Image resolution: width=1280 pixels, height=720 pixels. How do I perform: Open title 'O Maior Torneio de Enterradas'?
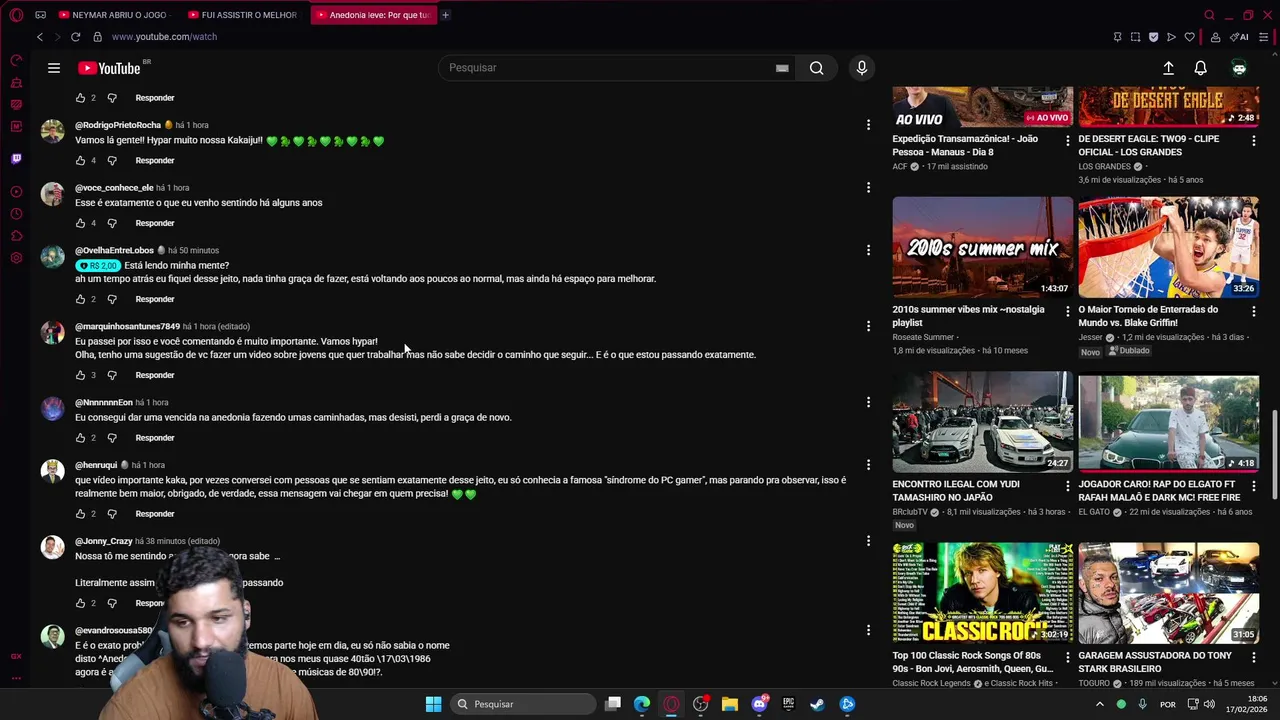click(x=1148, y=316)
